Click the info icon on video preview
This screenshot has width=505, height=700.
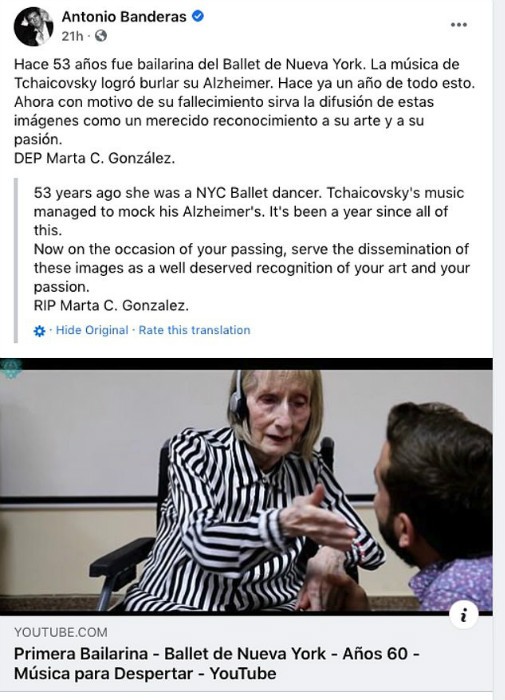464,616
